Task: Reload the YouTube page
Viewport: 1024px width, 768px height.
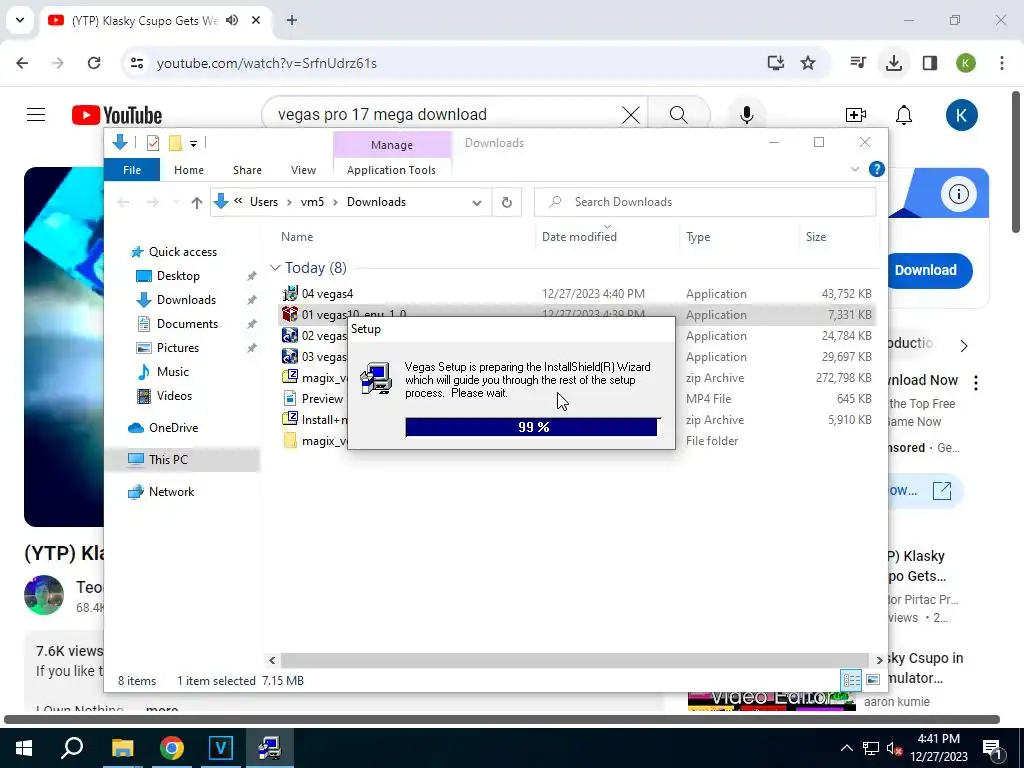Action: tap(94, 63)
